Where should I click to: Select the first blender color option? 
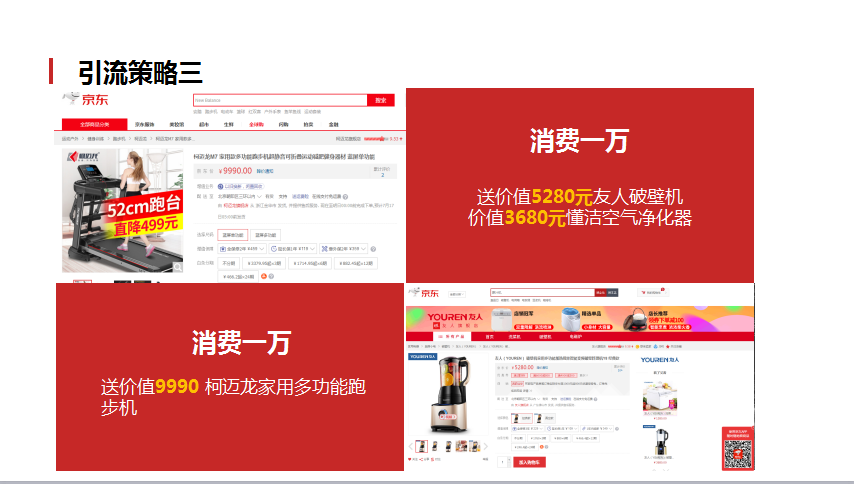coord(522,419)
